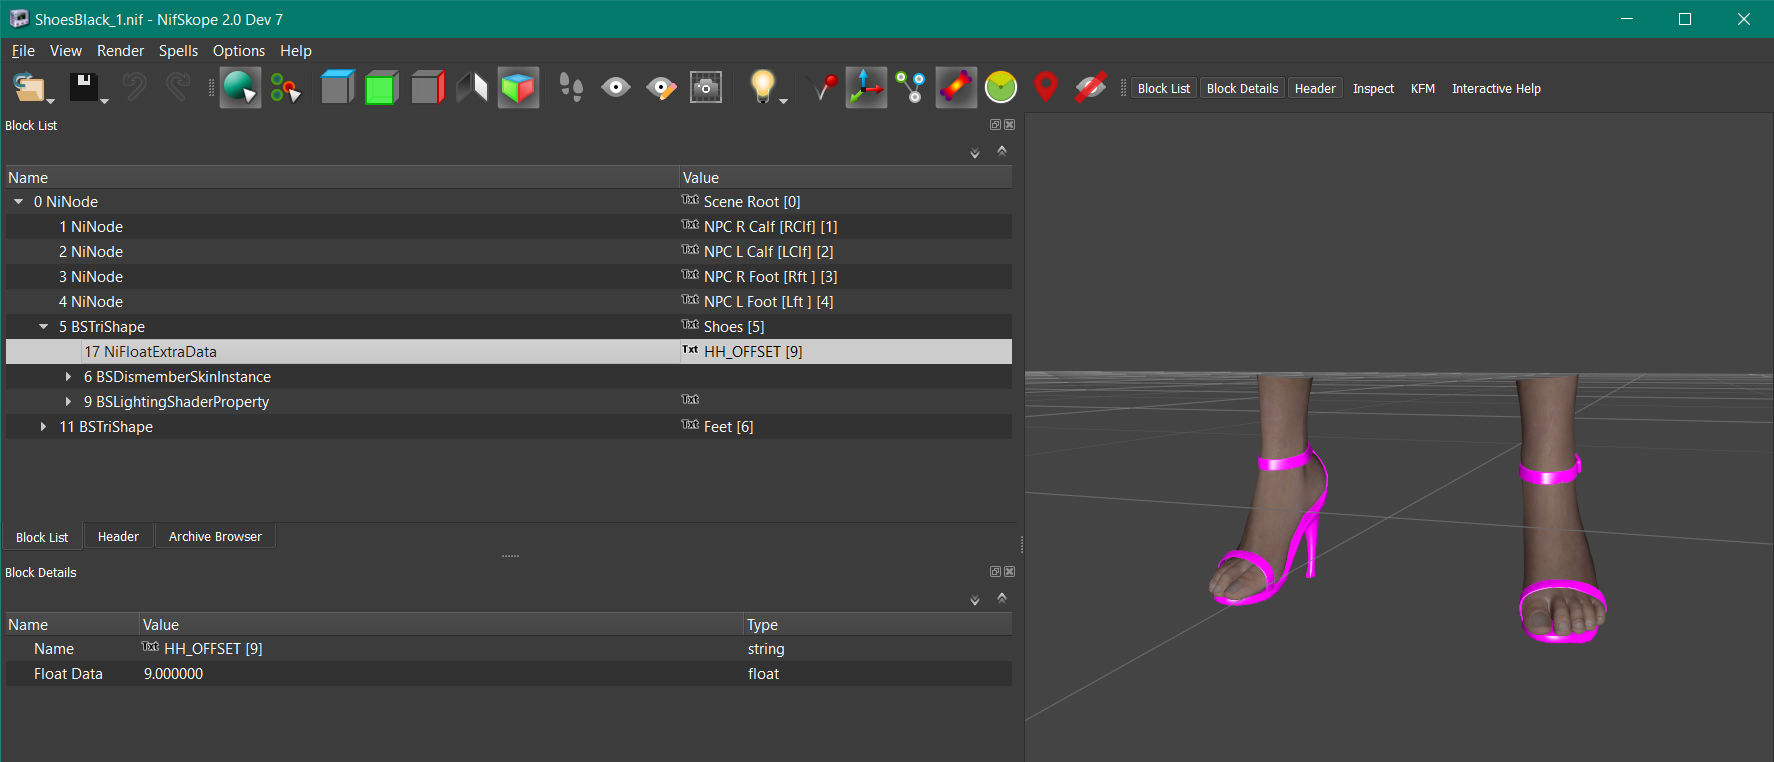
Task: Click the Value column header in Block List
Action: pos(846,178)
